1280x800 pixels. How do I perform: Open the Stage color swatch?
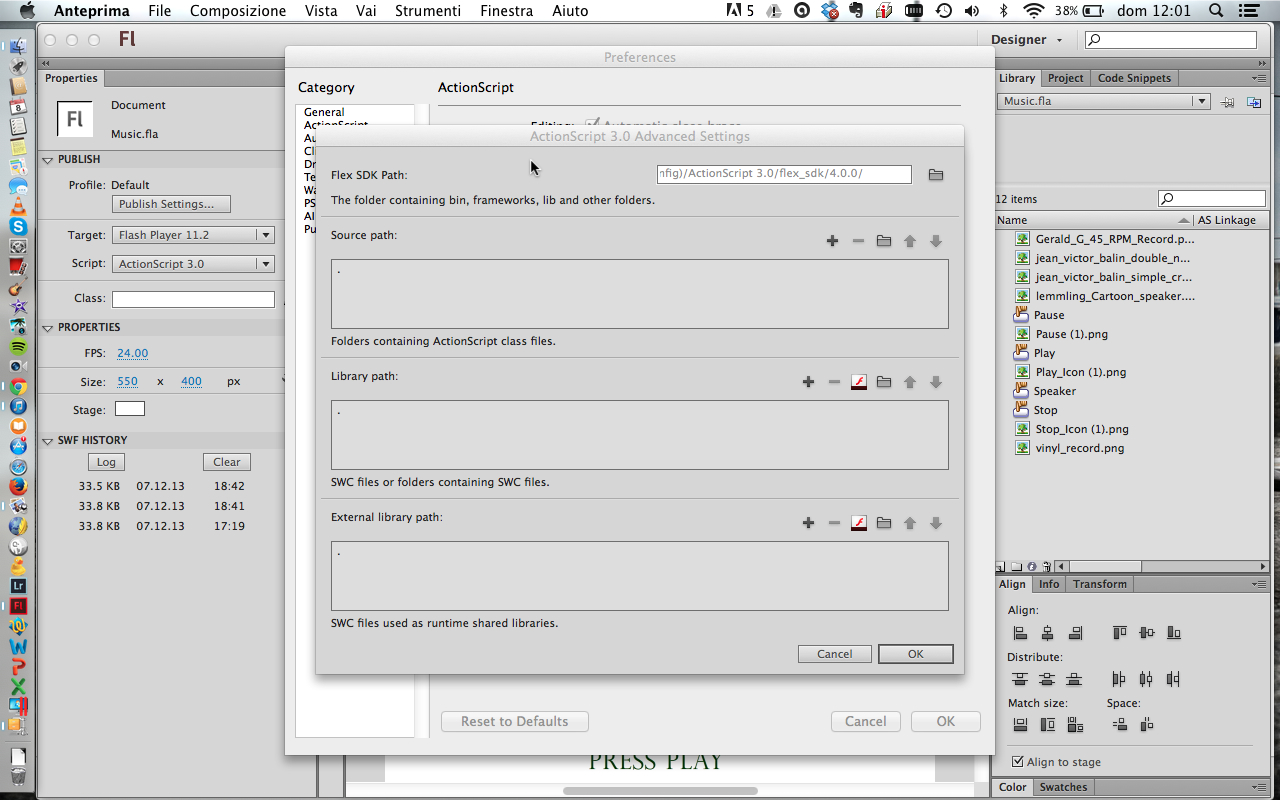point(130,409)
